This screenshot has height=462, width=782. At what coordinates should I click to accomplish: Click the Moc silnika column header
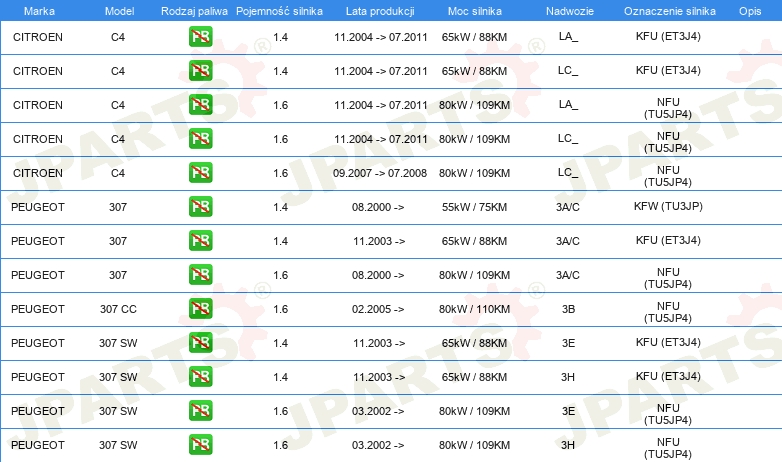pyautogui.click(x=474, y=11)
